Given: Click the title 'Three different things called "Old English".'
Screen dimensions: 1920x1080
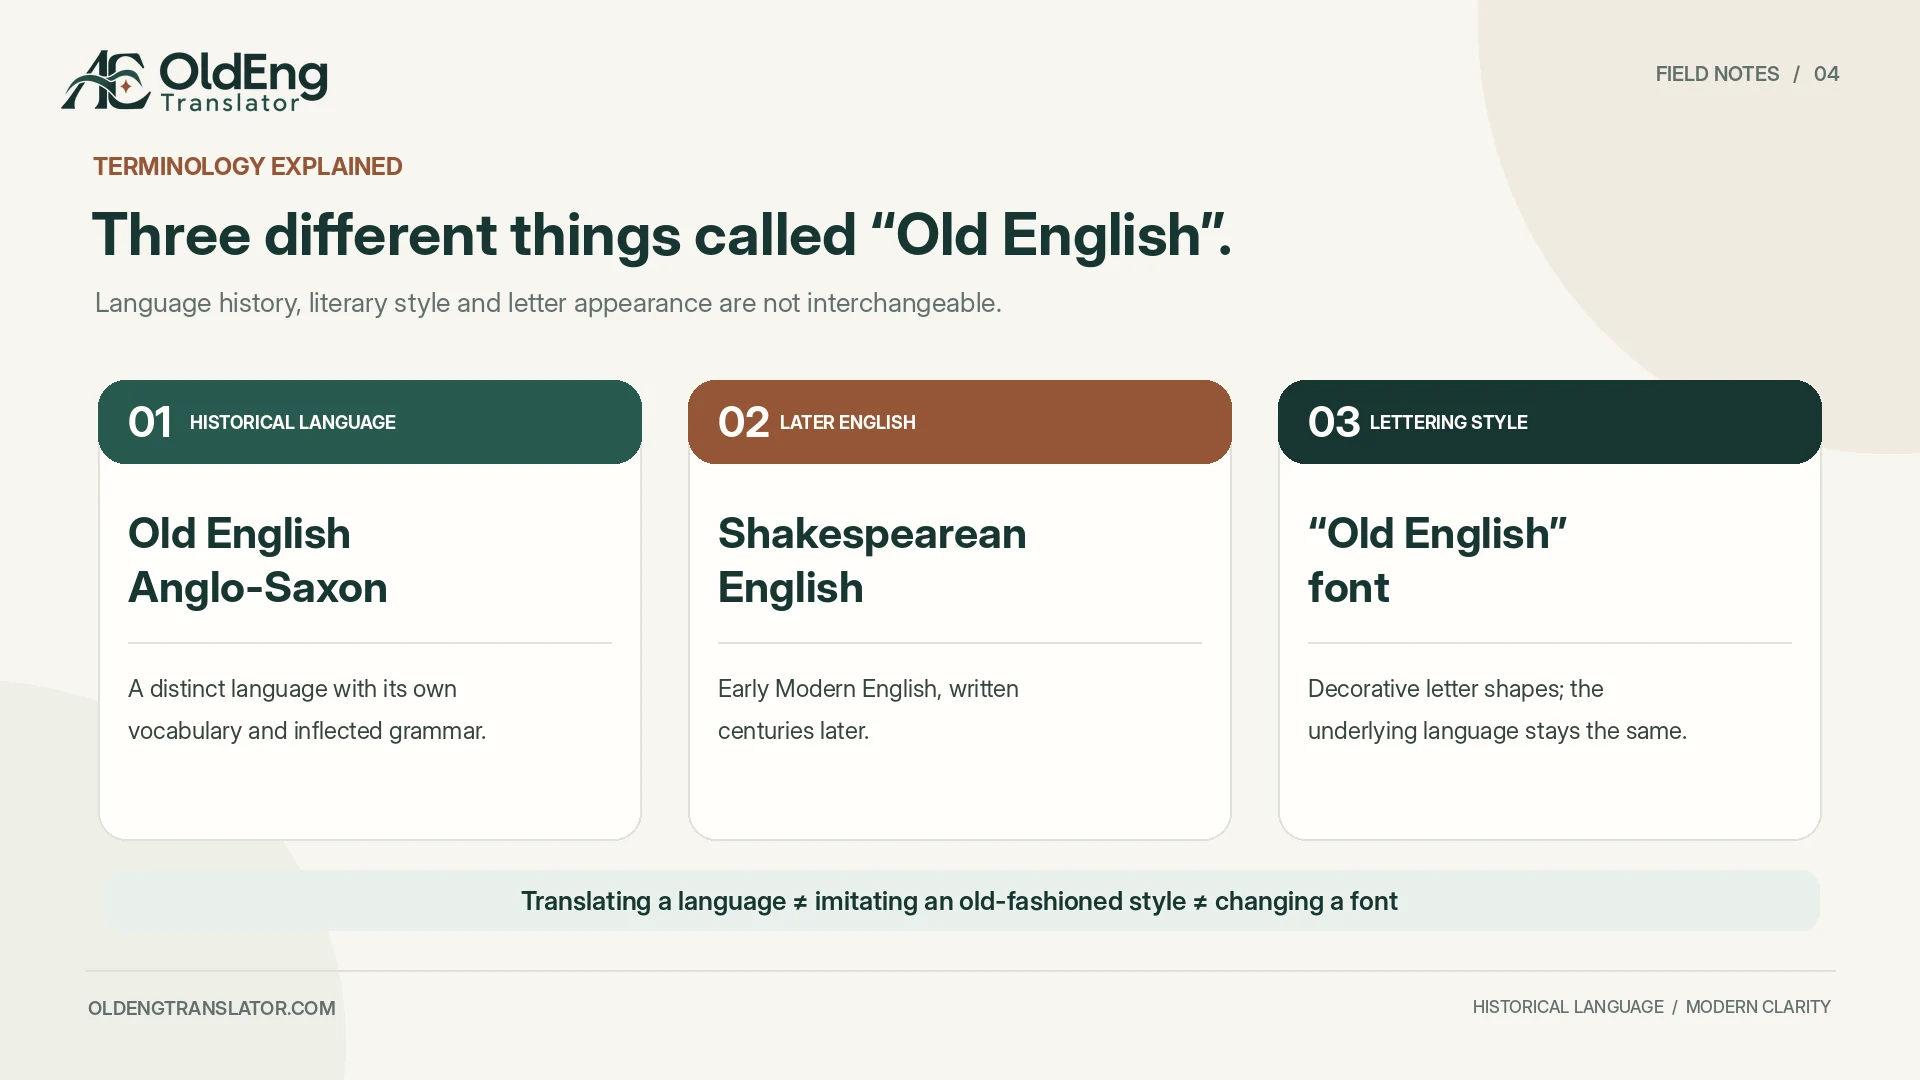Looking at the screenshot, I should point(662,235).
